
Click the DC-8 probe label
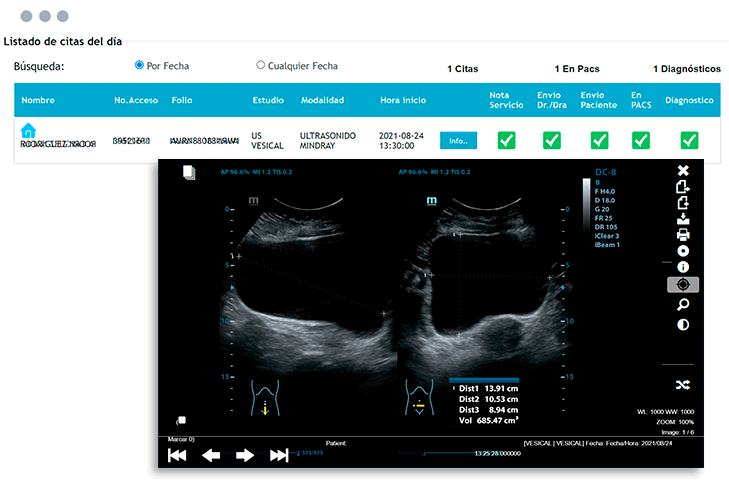[606, 172]
